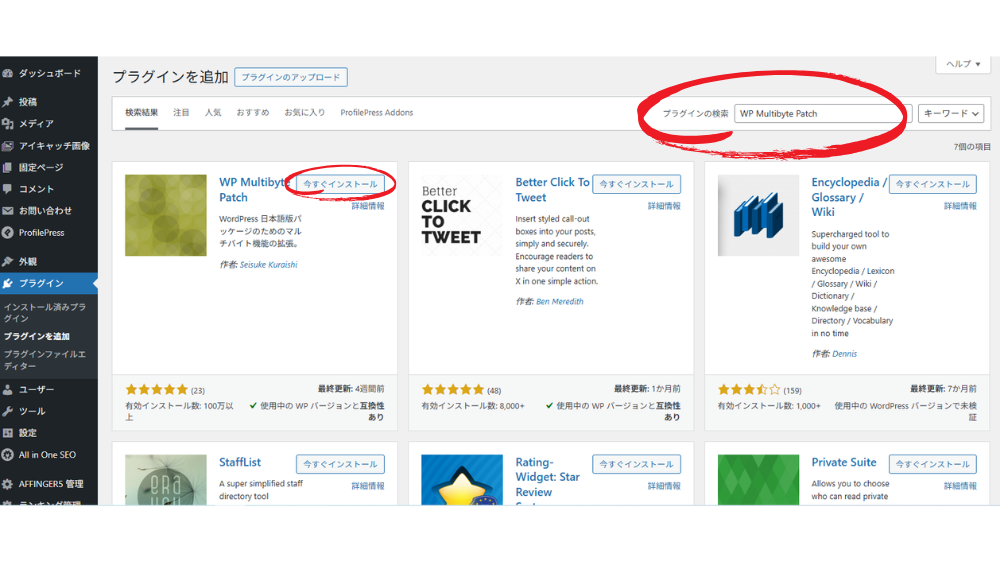Select プラグインを追加 submenu item
This screenshot has width=1000, height=562.
coord(36,336)
